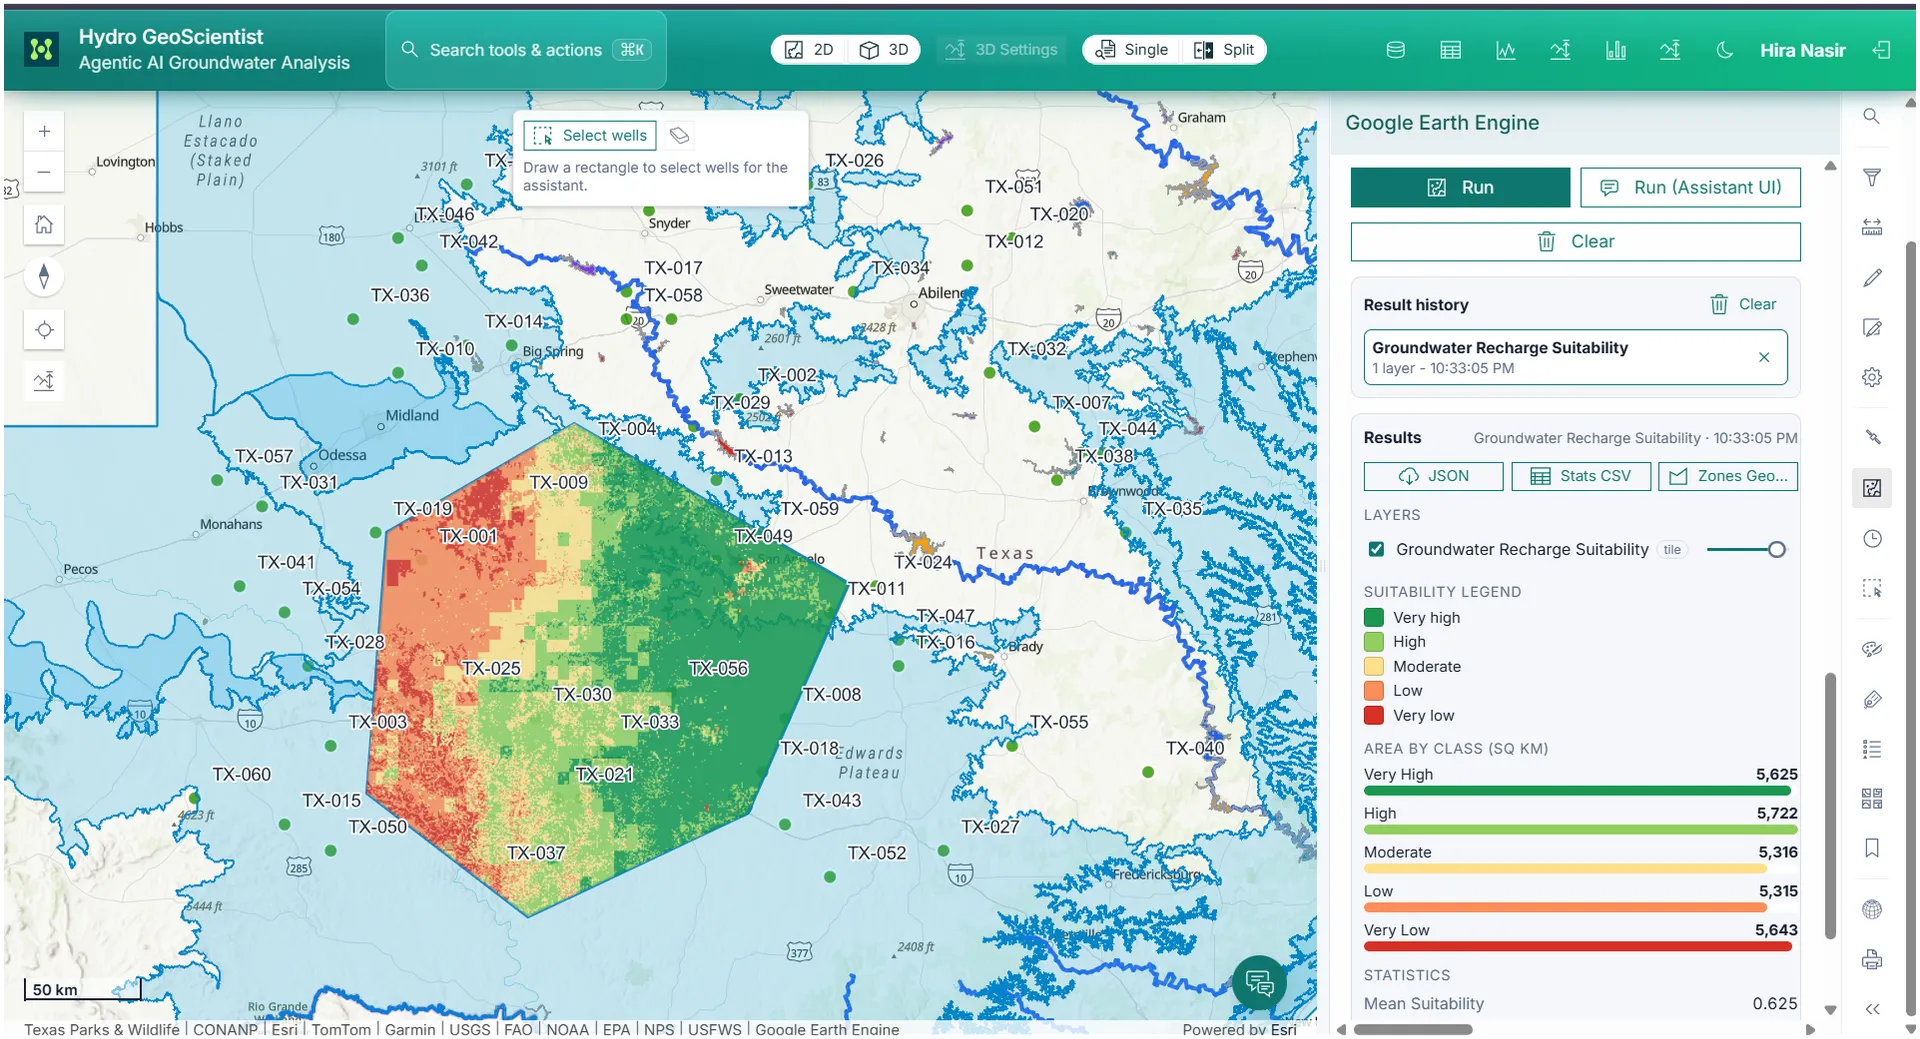Open the globe basemap icon in sidebar
This screenshot has height=1039, width=1920.
pyautogui.click(x=1872, y=909)
